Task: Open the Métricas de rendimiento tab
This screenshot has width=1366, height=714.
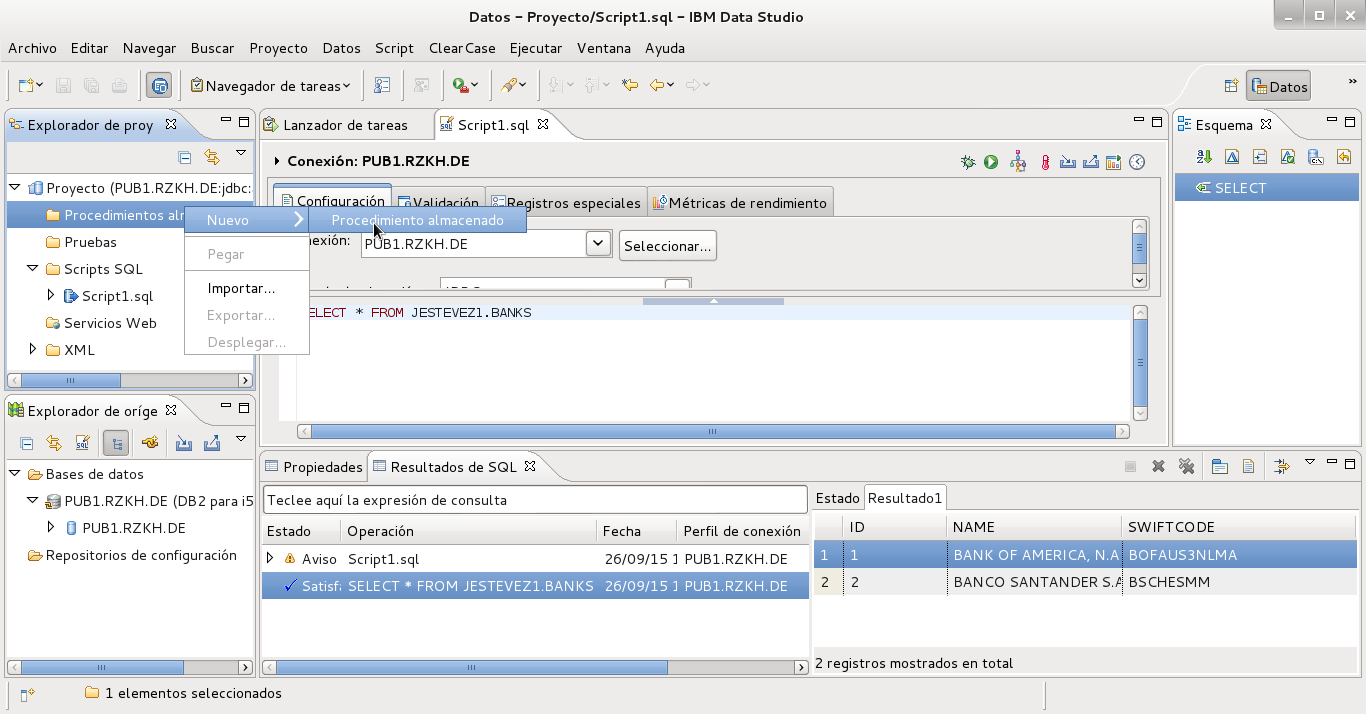Action: 740,202
